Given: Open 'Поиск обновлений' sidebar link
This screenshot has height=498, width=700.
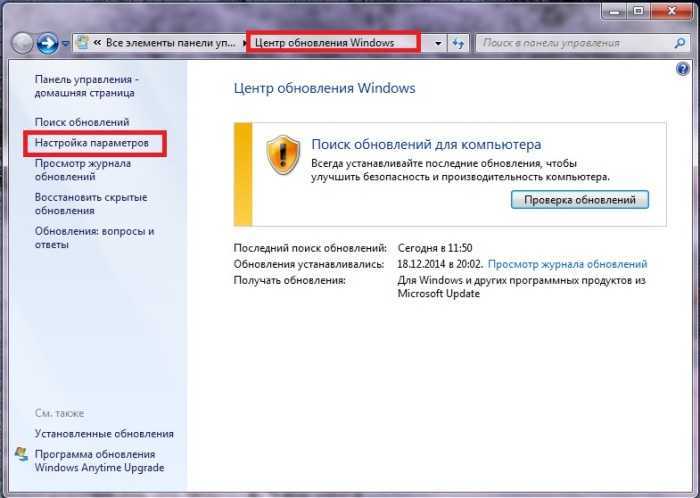Looking at the screenshot, I should (x=82, y=122).
